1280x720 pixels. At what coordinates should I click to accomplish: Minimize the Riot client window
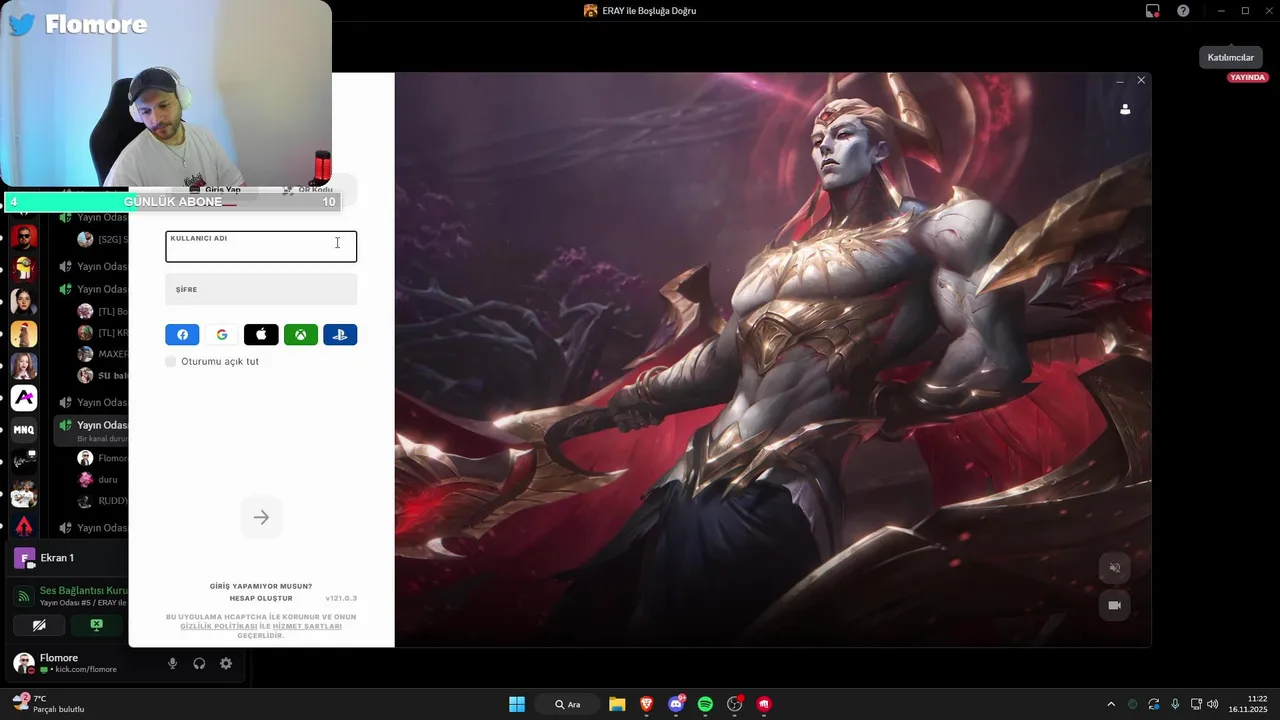point(1120,80)
